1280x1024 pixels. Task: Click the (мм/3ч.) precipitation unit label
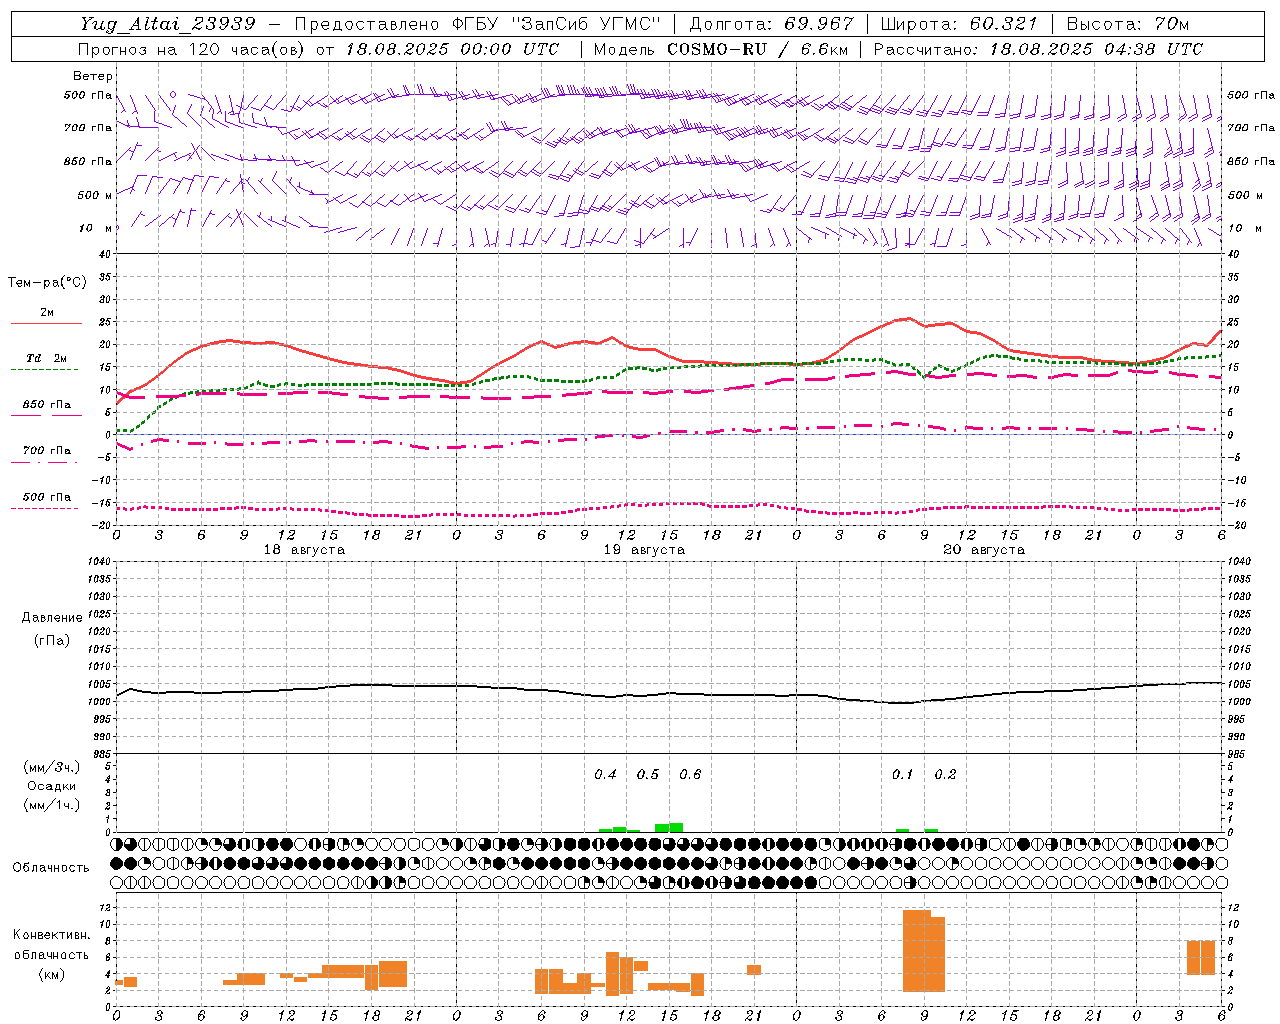pos(52,767)
